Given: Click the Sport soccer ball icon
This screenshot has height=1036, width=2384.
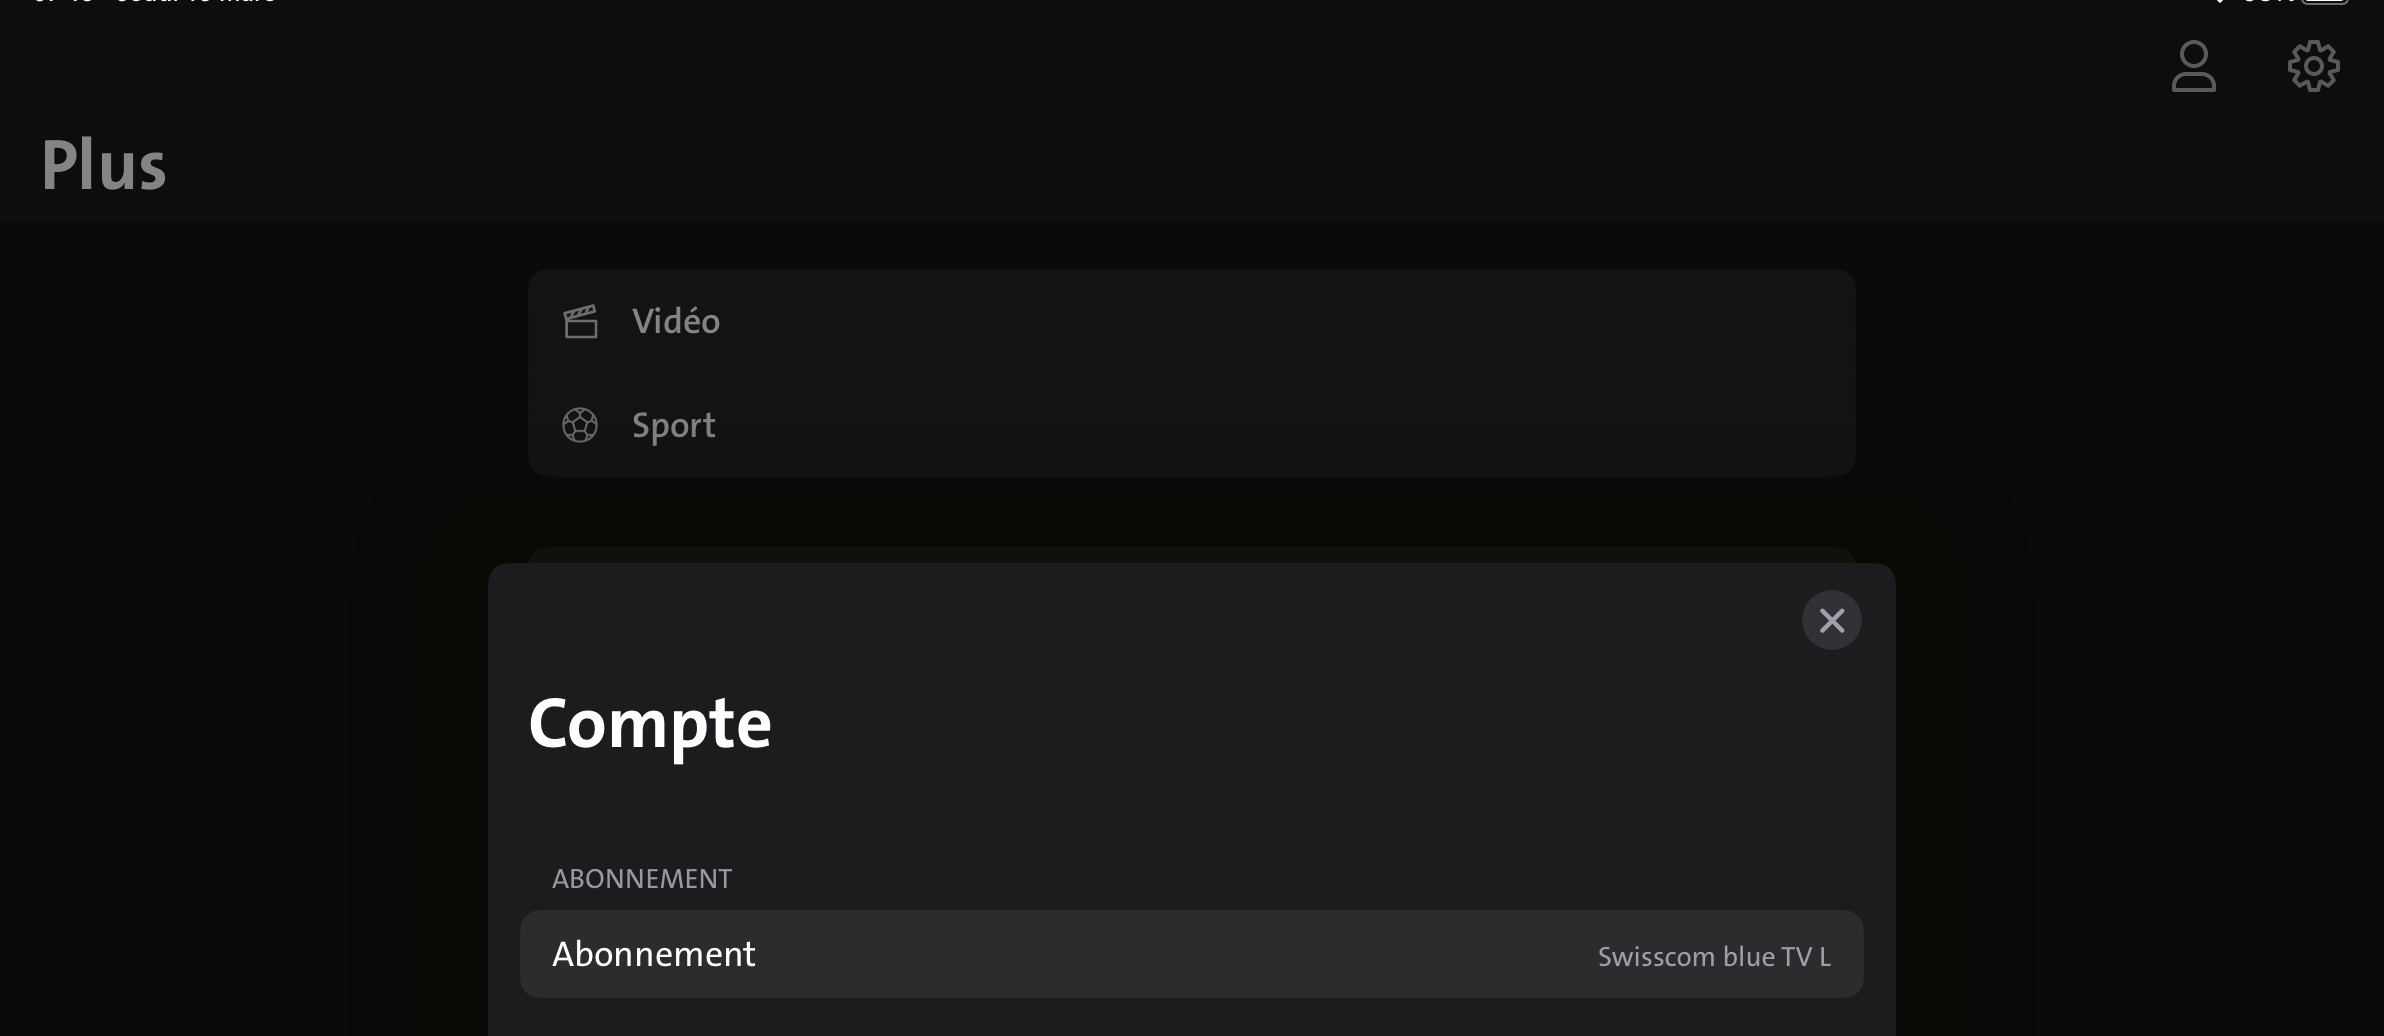Looking at the screenshot, I should pos(580,426).
